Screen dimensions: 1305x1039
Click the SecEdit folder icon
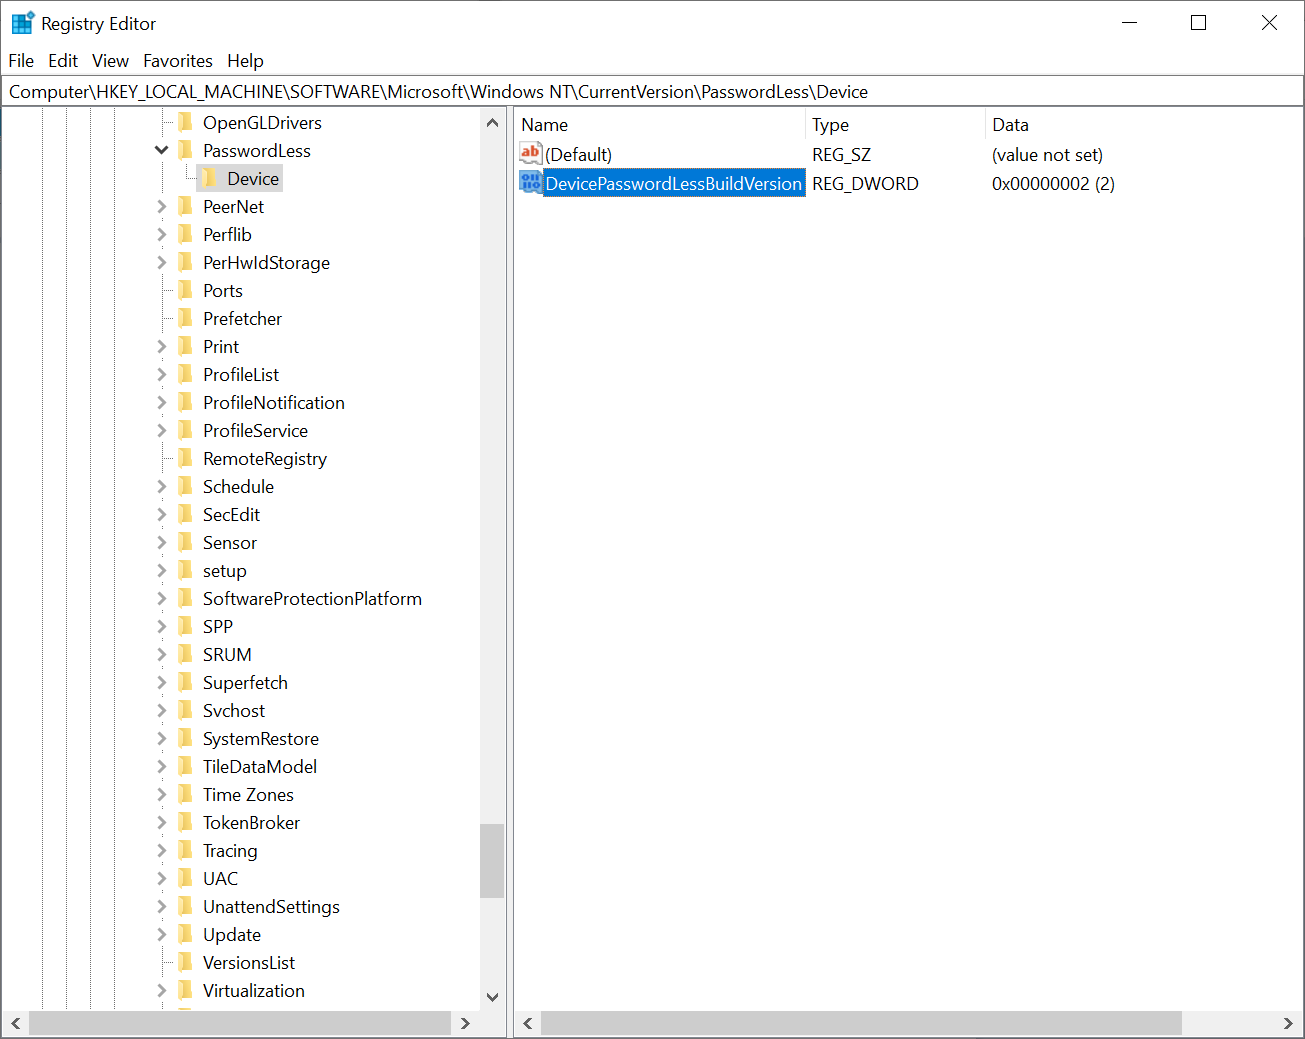click(185, 515)
